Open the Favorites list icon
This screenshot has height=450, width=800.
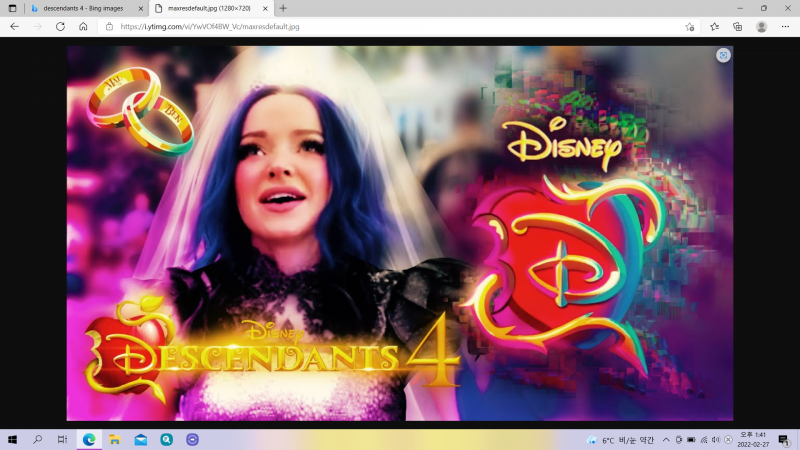[x=714, y=26]
